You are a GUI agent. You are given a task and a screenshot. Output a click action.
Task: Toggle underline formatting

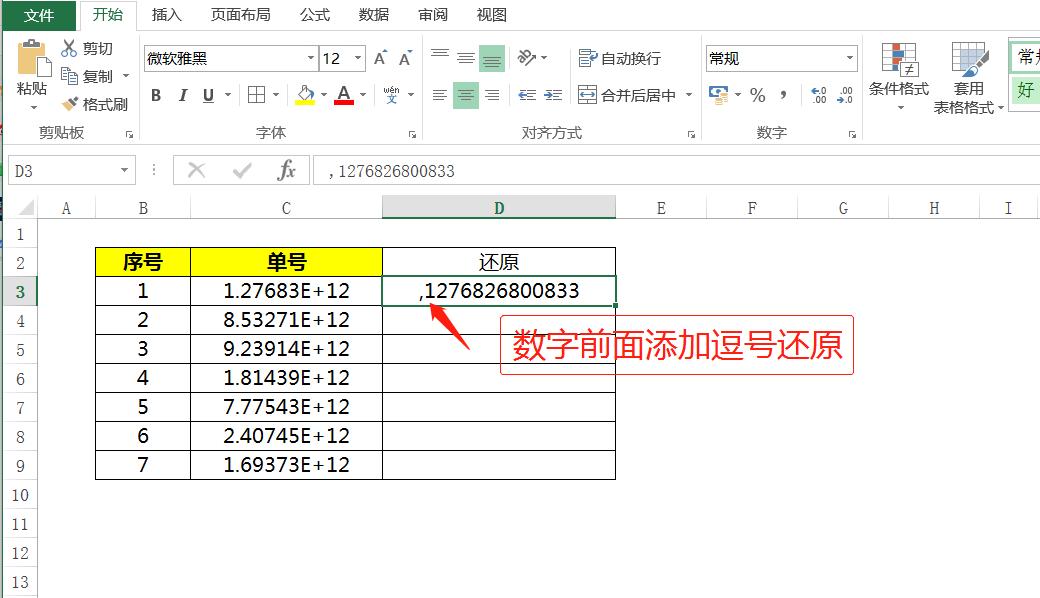(x=208, y=95)
